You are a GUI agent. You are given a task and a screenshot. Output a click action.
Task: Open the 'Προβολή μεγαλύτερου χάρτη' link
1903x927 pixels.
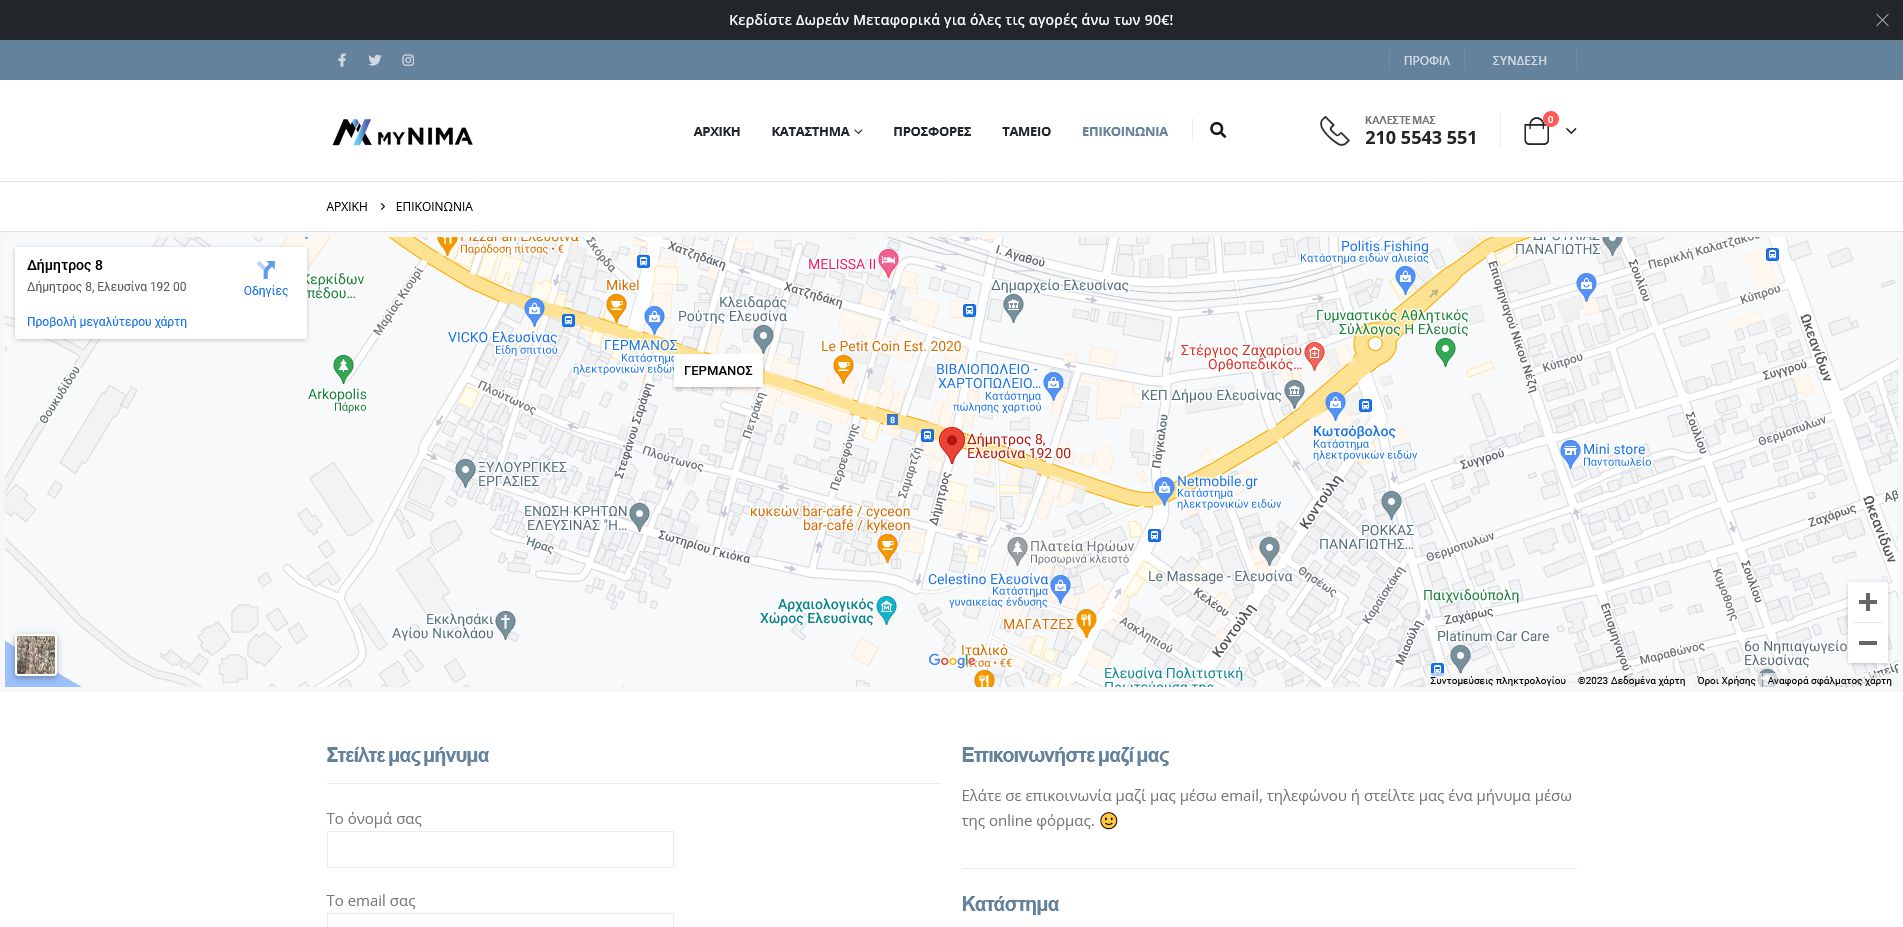(107, 322)
